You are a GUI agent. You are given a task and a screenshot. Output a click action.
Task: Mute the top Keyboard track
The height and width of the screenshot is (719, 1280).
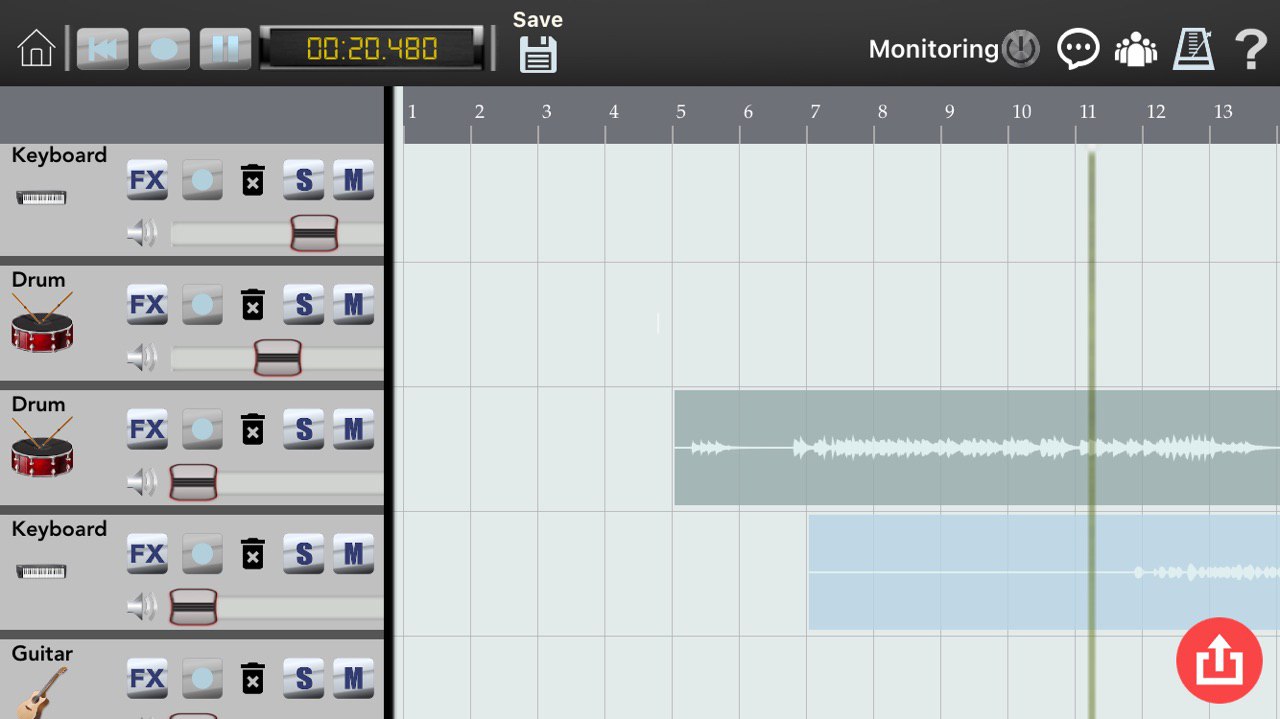pyautogui.click(x=353, y=180)
